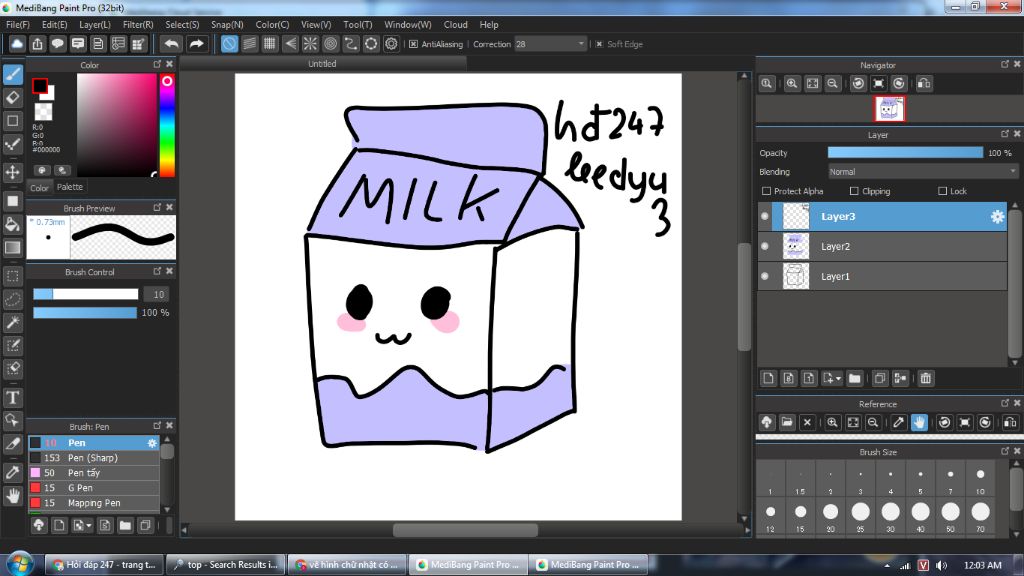Screen dimensions: 1024x576
Task: Switch to the Palette tab
Action: (70, 187)
